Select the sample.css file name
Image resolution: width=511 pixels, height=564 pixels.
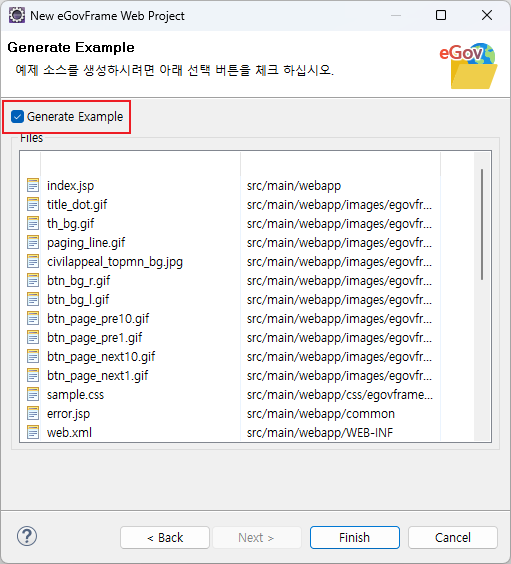[x=76, y=395]
